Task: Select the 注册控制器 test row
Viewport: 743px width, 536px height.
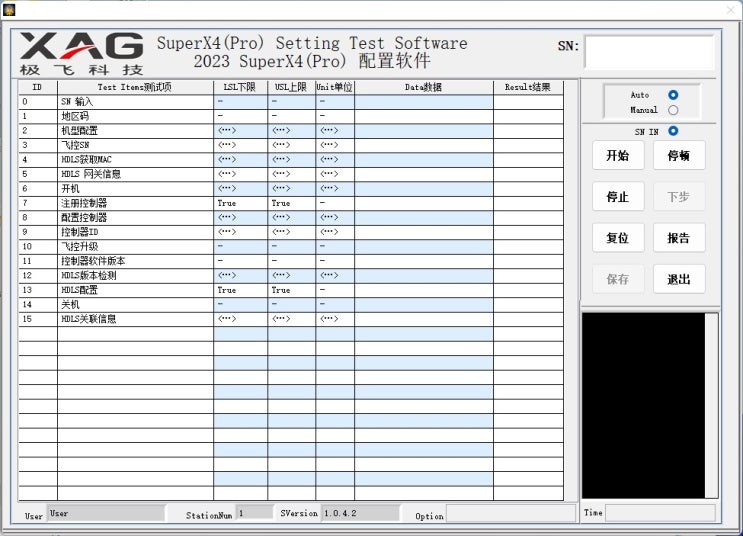Action: (x=291, y=203)
